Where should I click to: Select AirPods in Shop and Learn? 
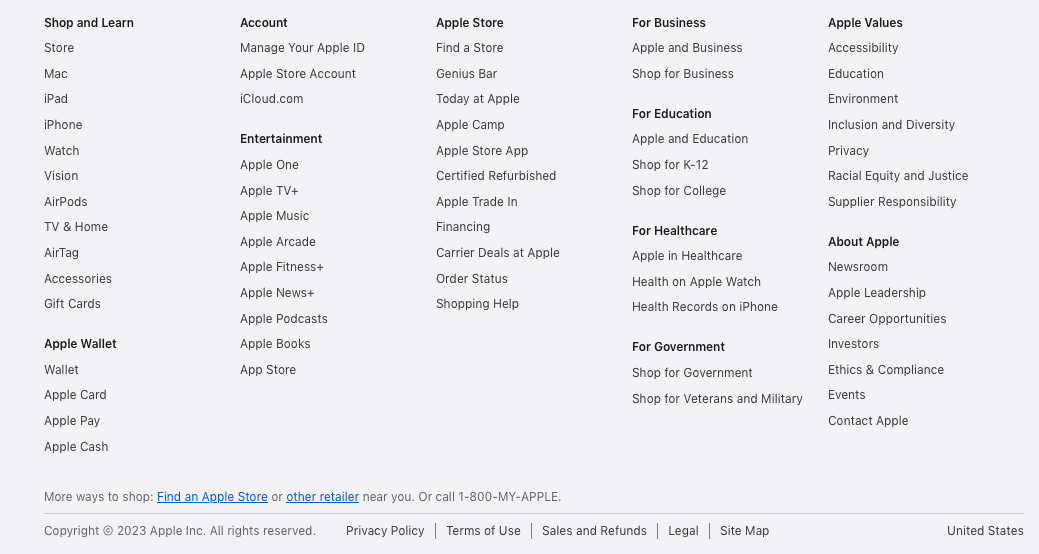66,202
